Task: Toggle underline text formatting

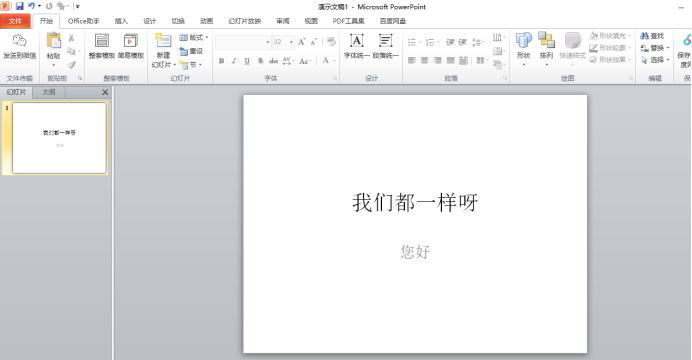Action: (247, 61)
